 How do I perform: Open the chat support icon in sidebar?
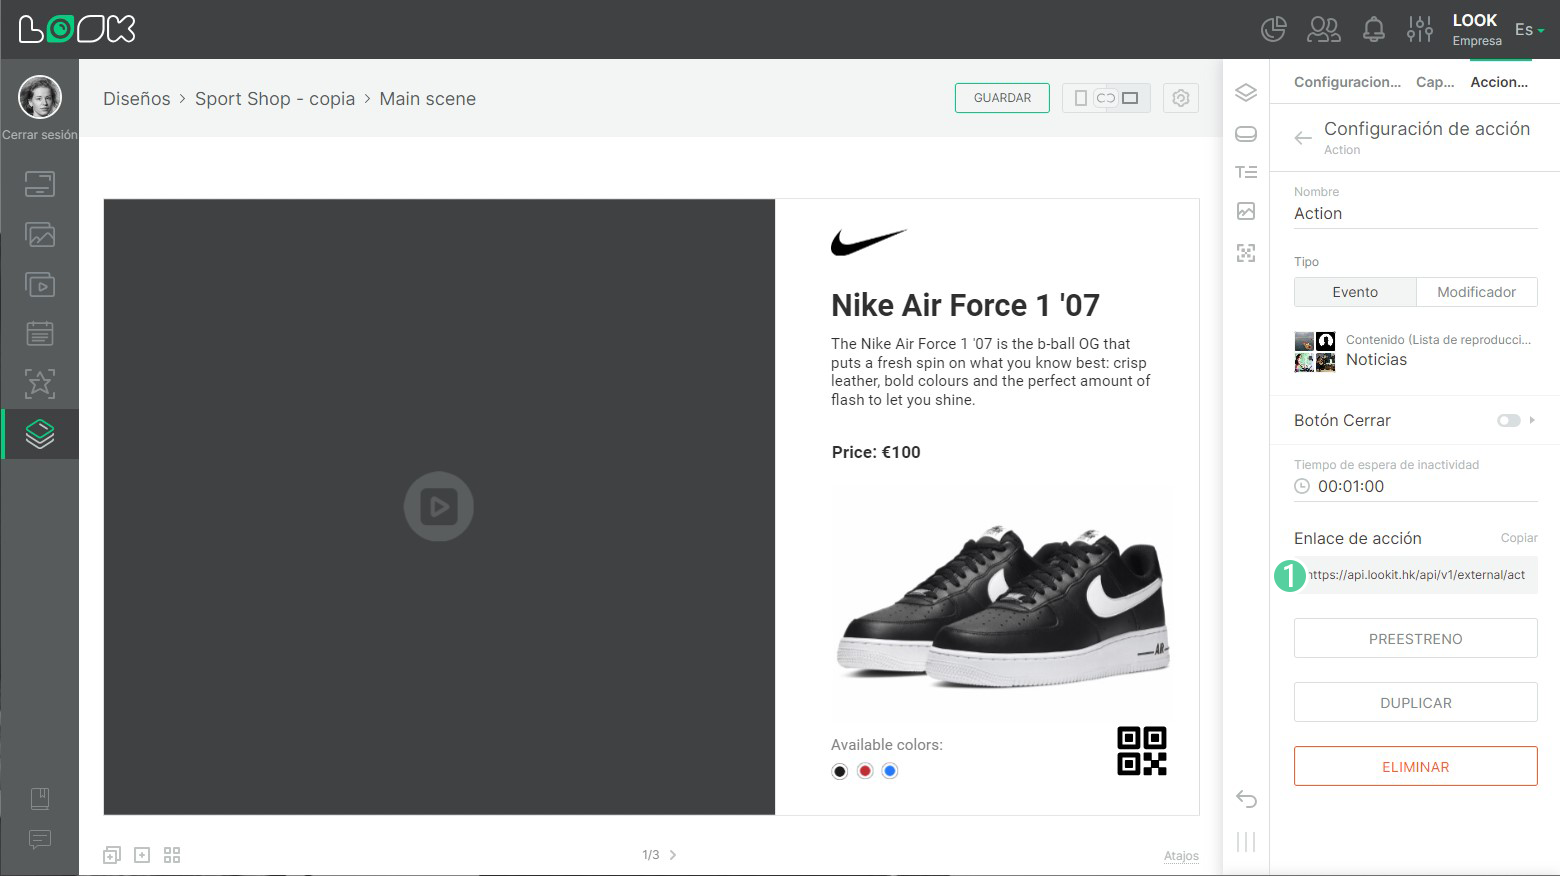40,839
